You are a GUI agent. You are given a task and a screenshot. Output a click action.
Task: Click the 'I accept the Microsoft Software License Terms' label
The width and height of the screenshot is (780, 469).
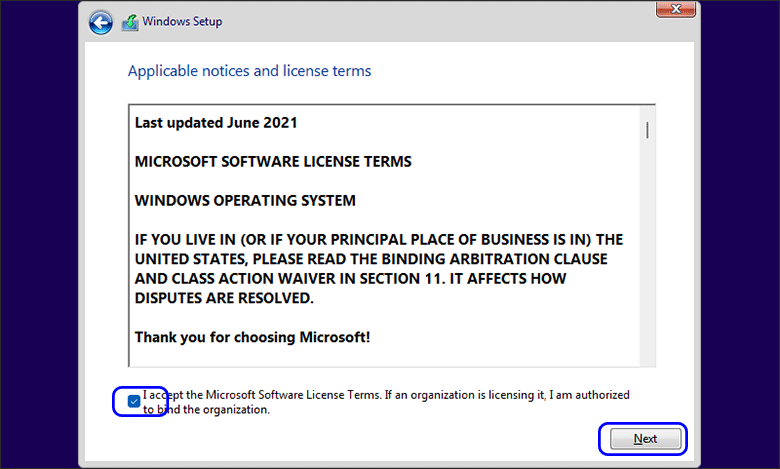pos(386,402)
